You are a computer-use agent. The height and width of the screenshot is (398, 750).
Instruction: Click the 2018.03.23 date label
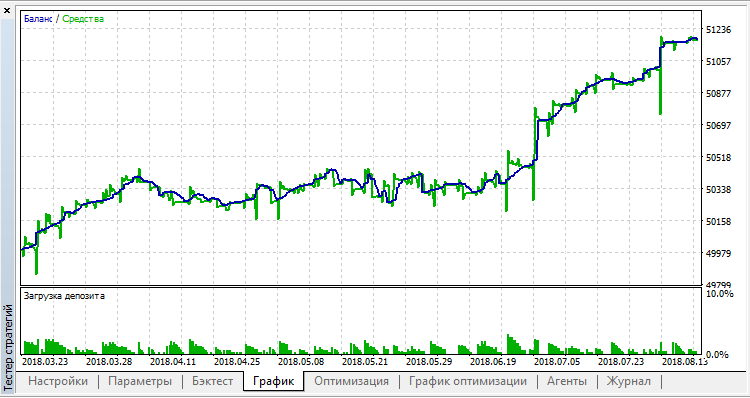click(x=45, y=361)
